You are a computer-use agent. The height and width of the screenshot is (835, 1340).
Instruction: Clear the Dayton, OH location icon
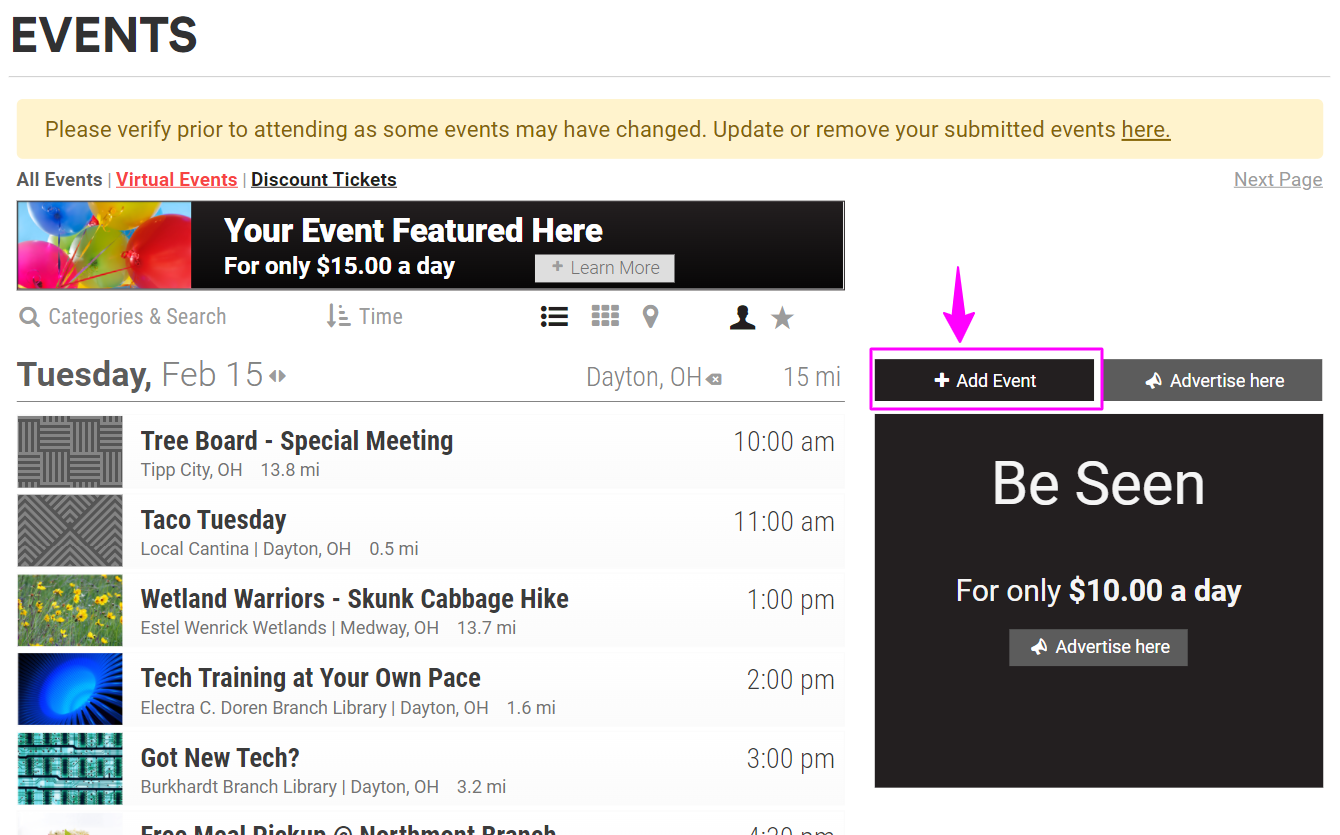pyautogui.click(x=714, y=379)
